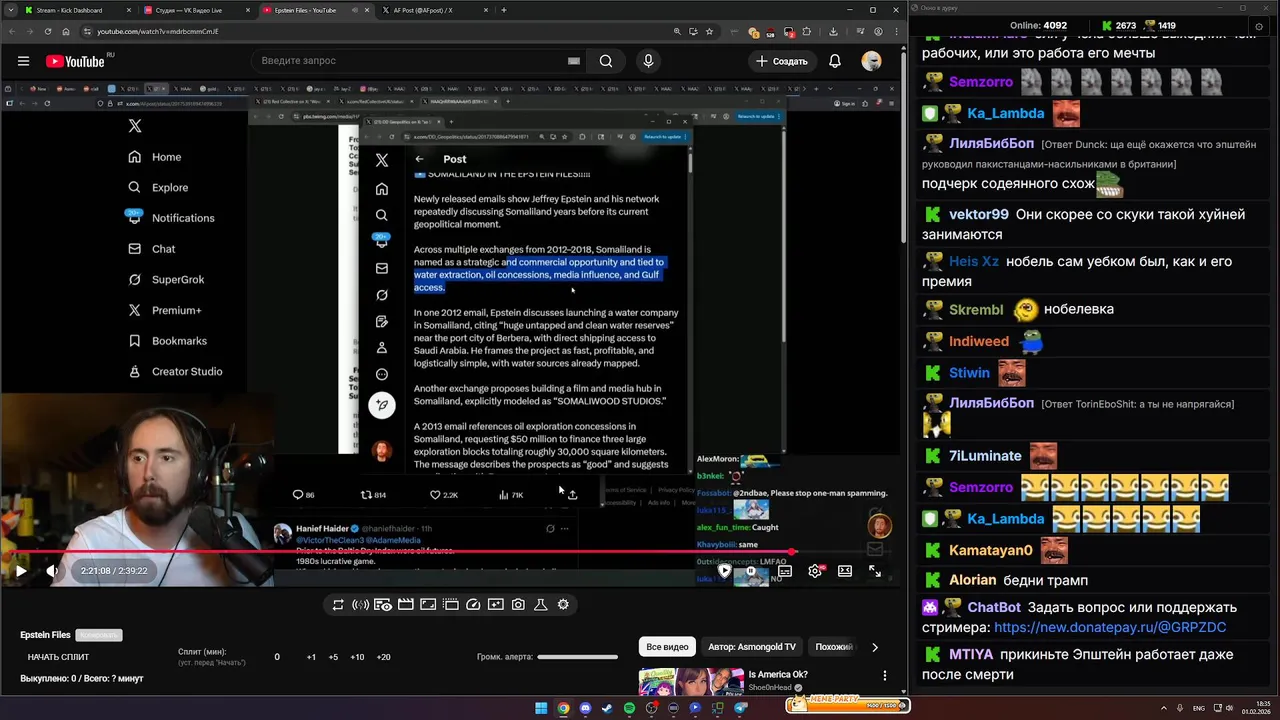Switch the player to theater mode
The width and height of the screenshot is (1280, 720).
[x=845, y=571]
